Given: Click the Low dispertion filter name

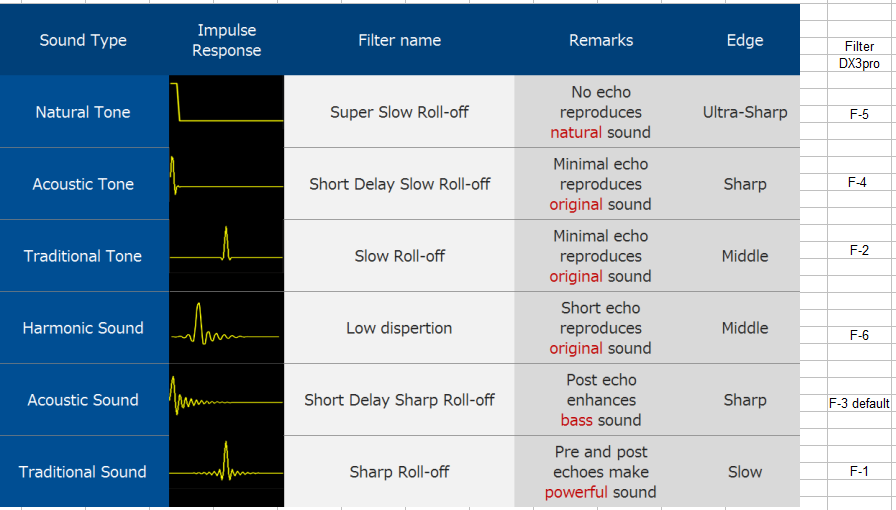Looking at the screenshot, I should click(x=399, y=328).
